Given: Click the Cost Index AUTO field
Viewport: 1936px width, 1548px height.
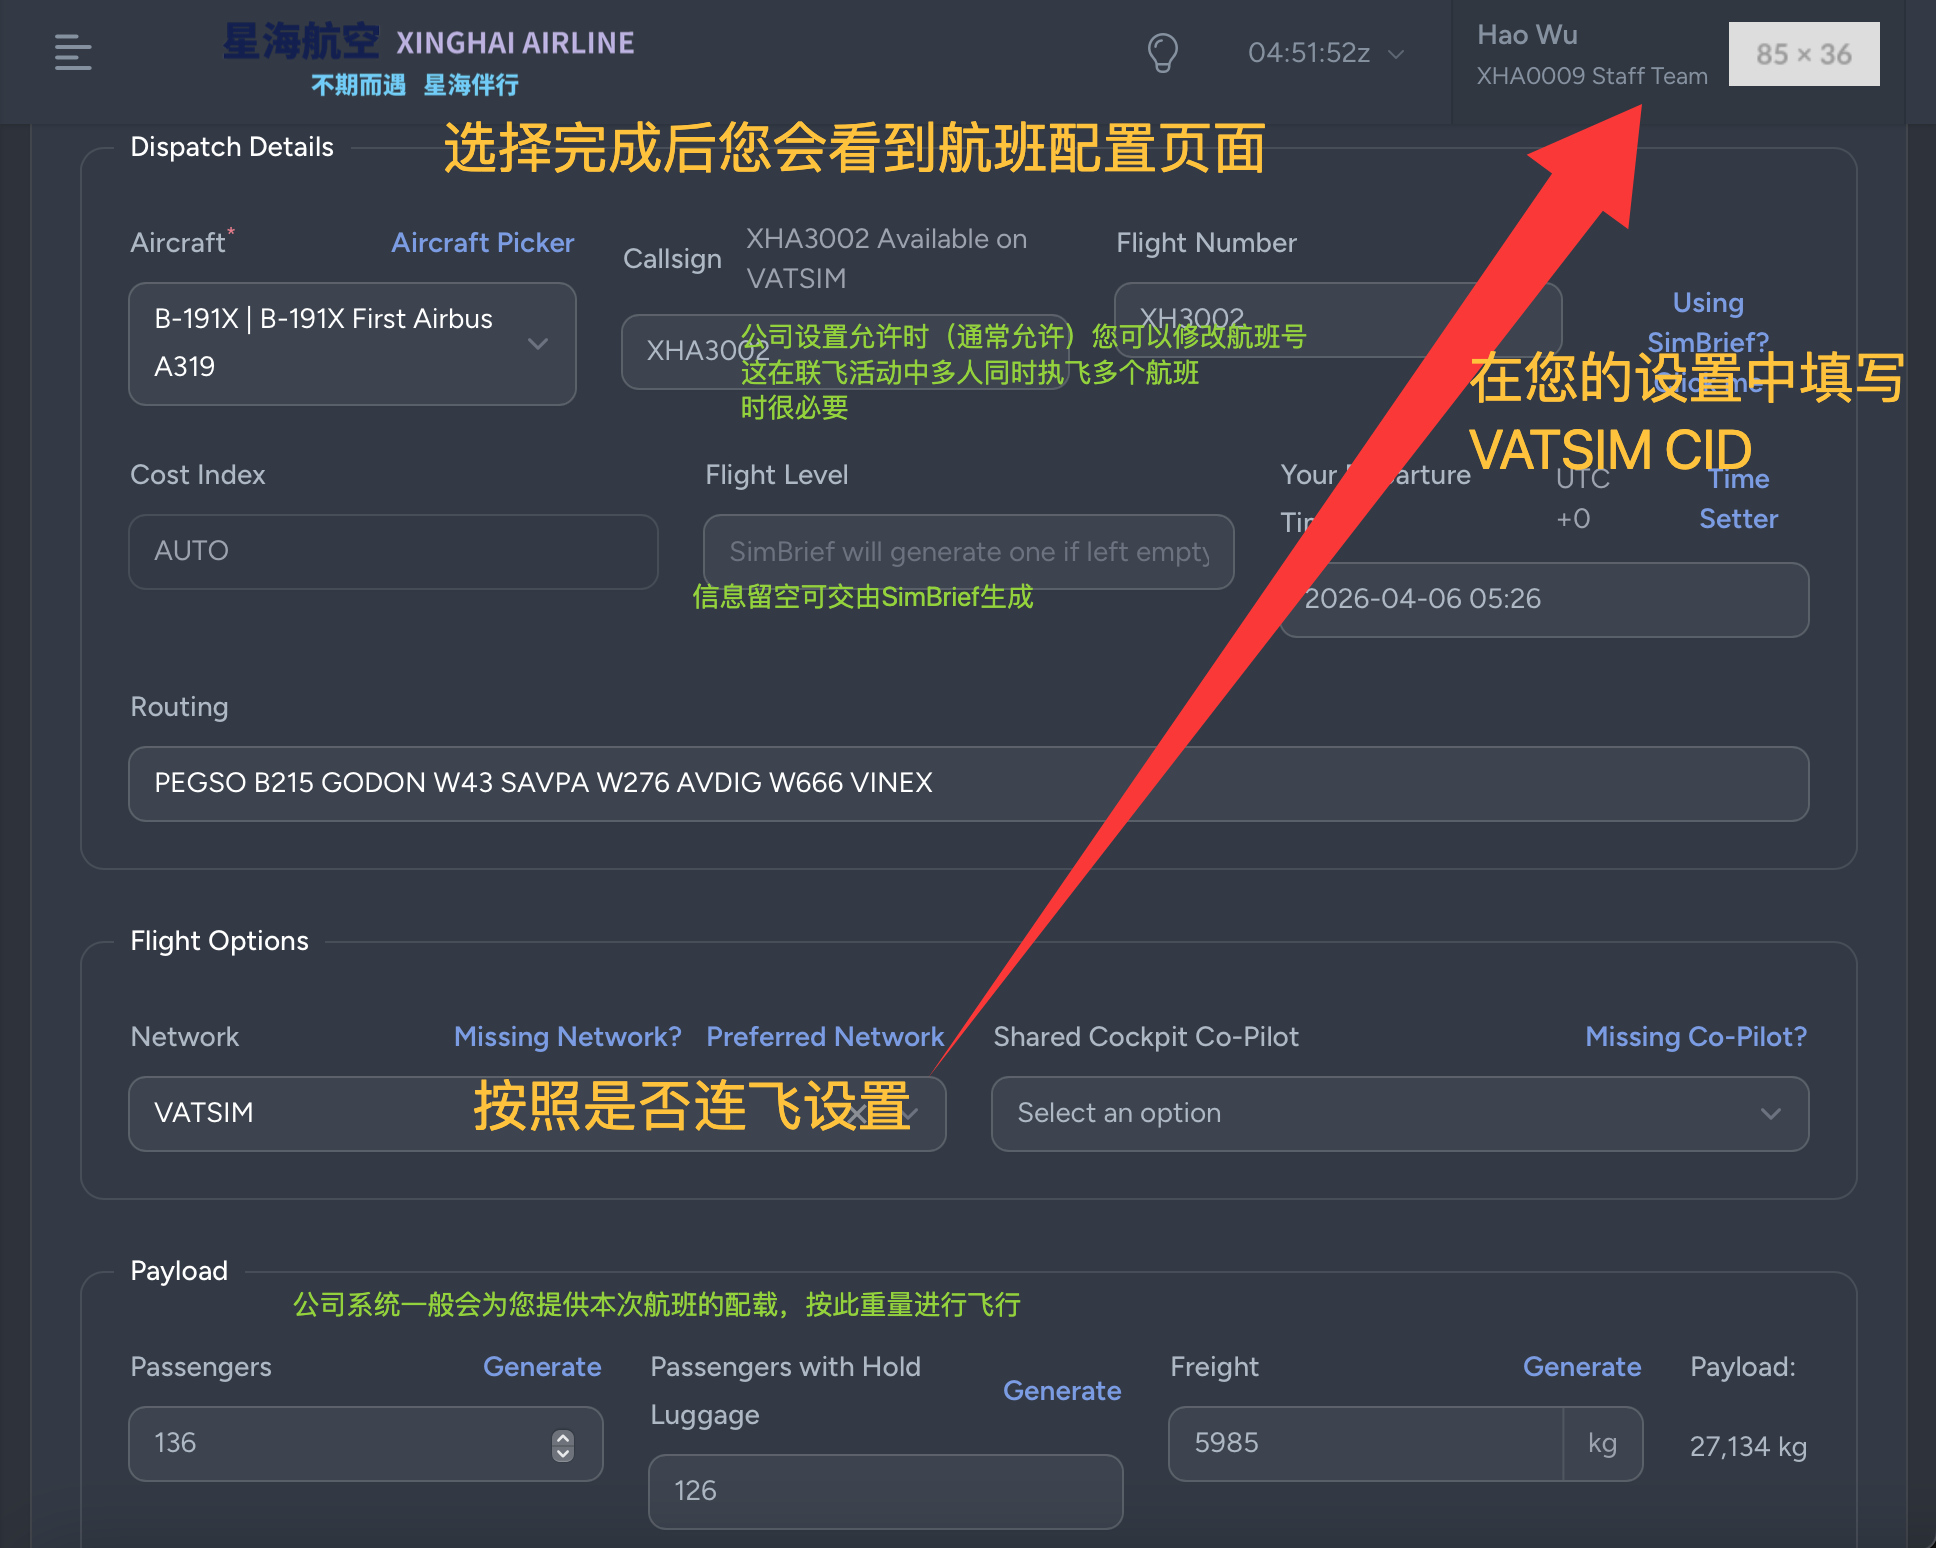Looking at the screenshot, I should pos(393,551).
